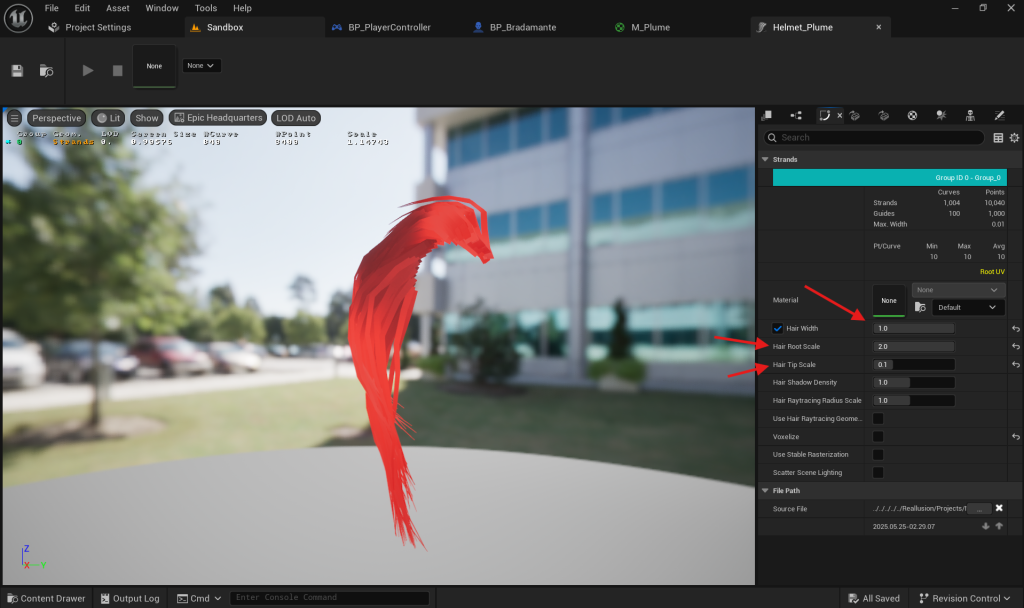The height and width of the screenshot is (608, 1024).
Task: Reset Hair Width to default value
Action: [1016, 328]
